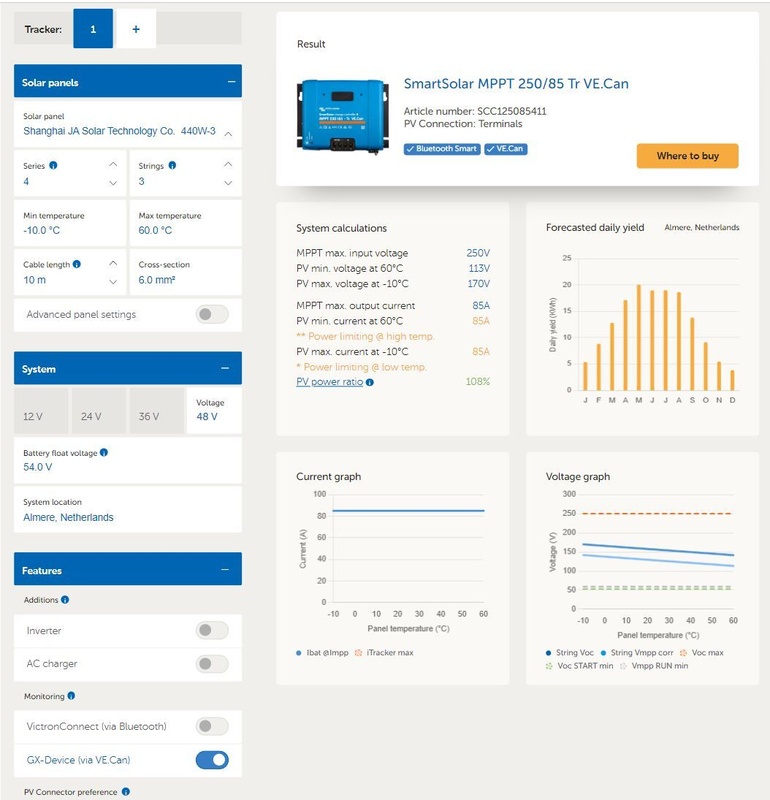Viewport: 770px width, 800px height.
Task: Toggle Voc START min legend entry
Action: coord(579,666)
